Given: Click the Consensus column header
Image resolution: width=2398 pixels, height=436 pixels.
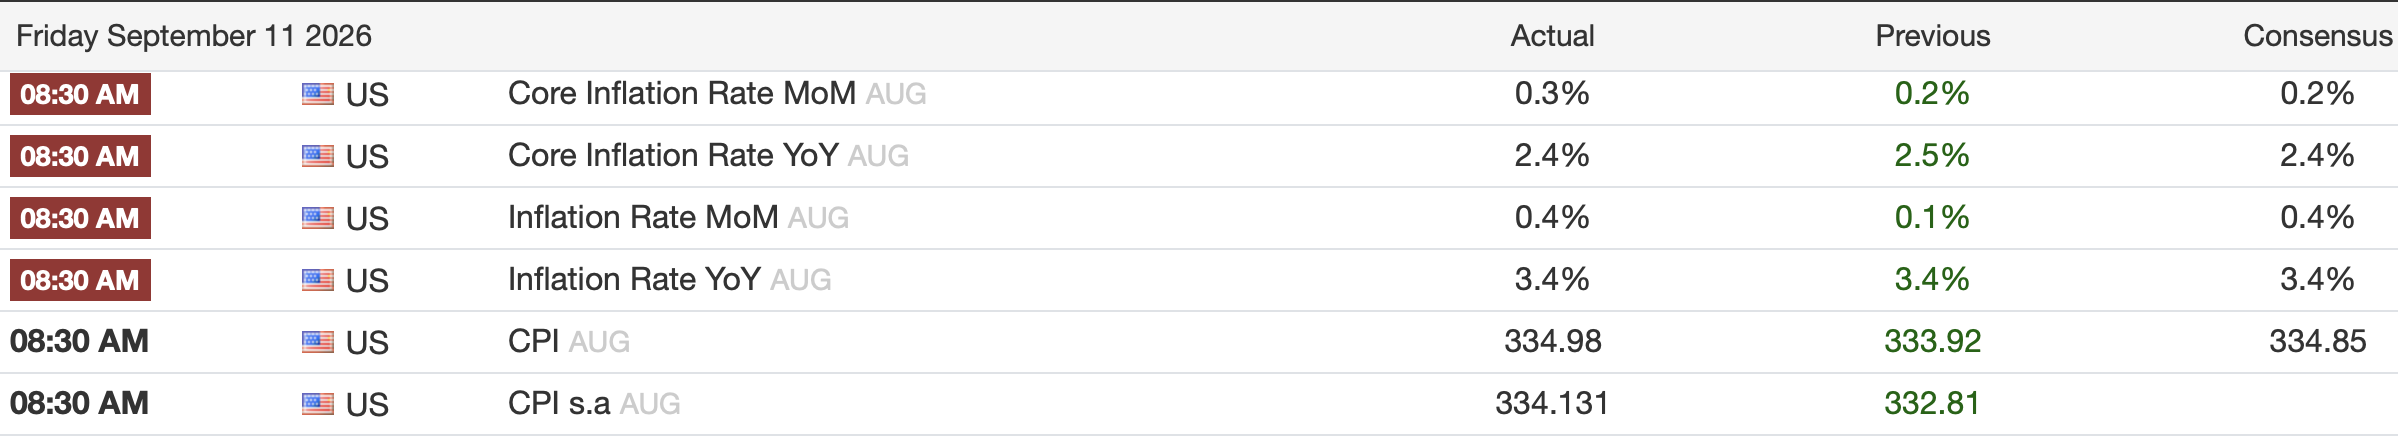Looking at the screenshot, I should [x=2317, y=36].
